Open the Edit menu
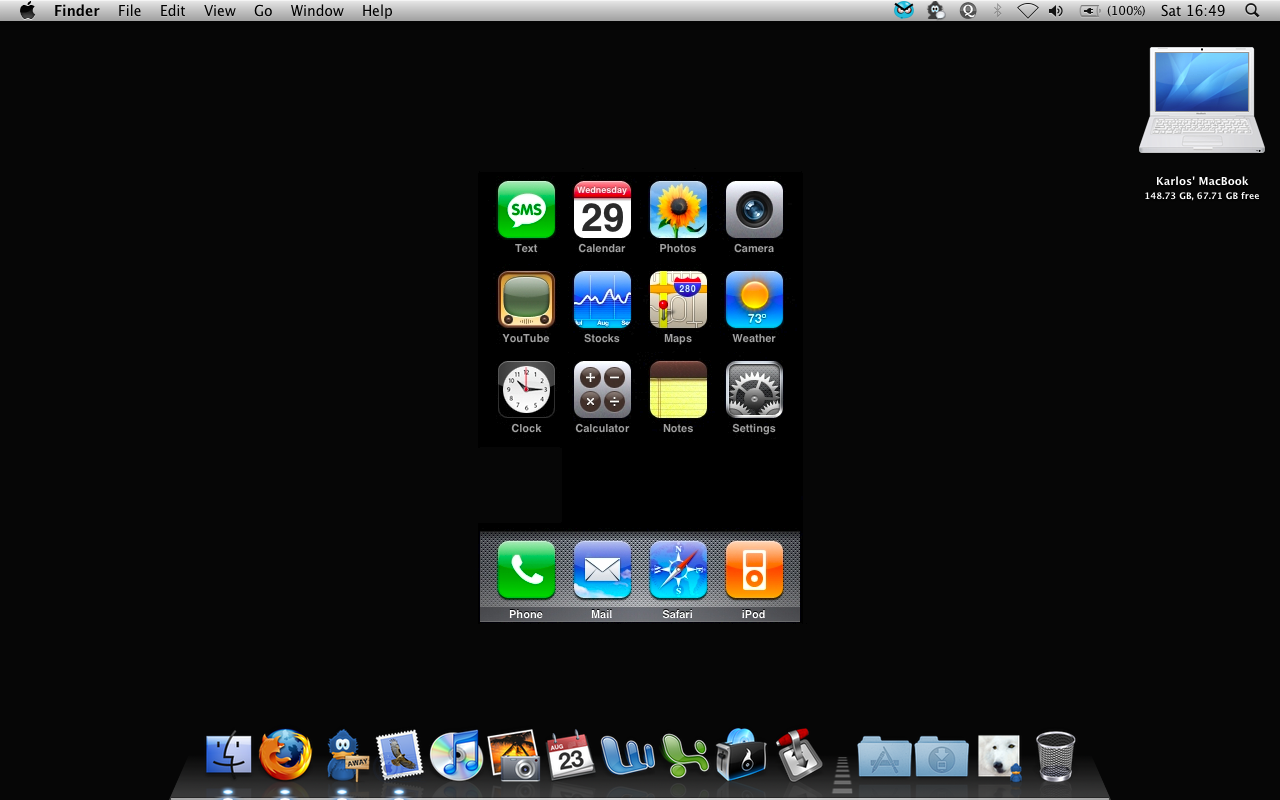Viewport: 1280px width, 800px height. [x=173, y=10]
